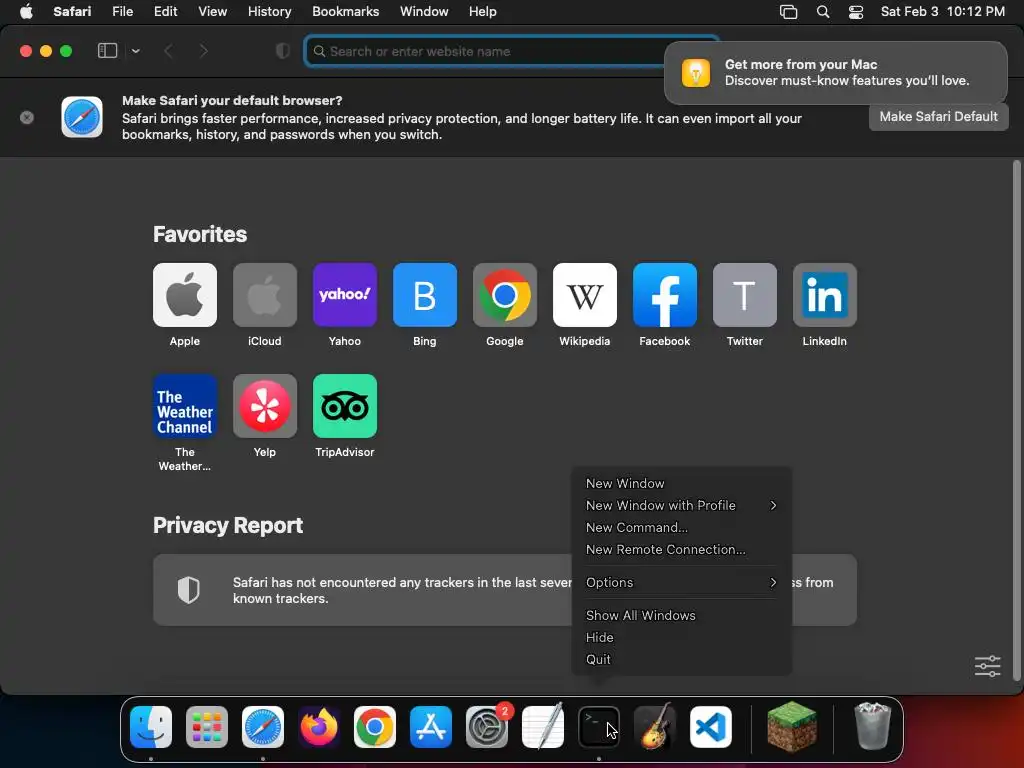The width and height of the screenshot is (1024, 768).
Task: Click Make Safari Default button
Action: click(938, 116)
